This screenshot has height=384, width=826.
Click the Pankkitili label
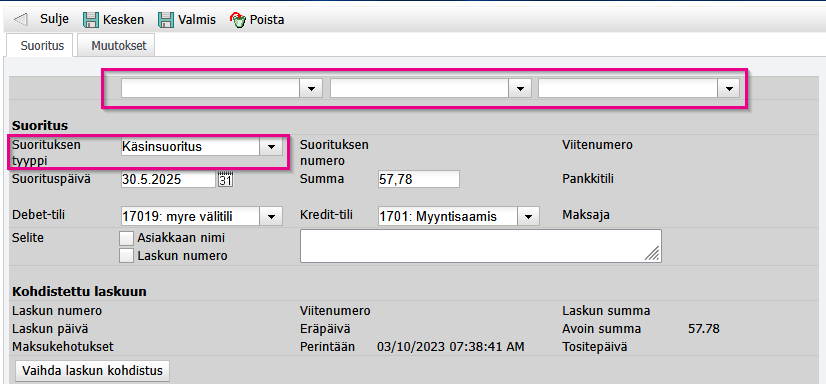[588, 179]
